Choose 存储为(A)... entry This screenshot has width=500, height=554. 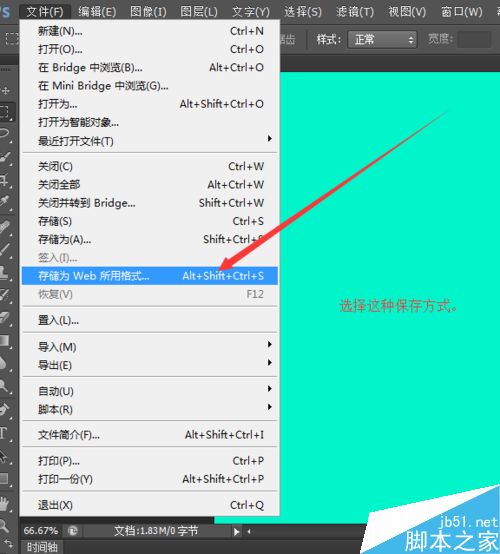coord(150,240)
